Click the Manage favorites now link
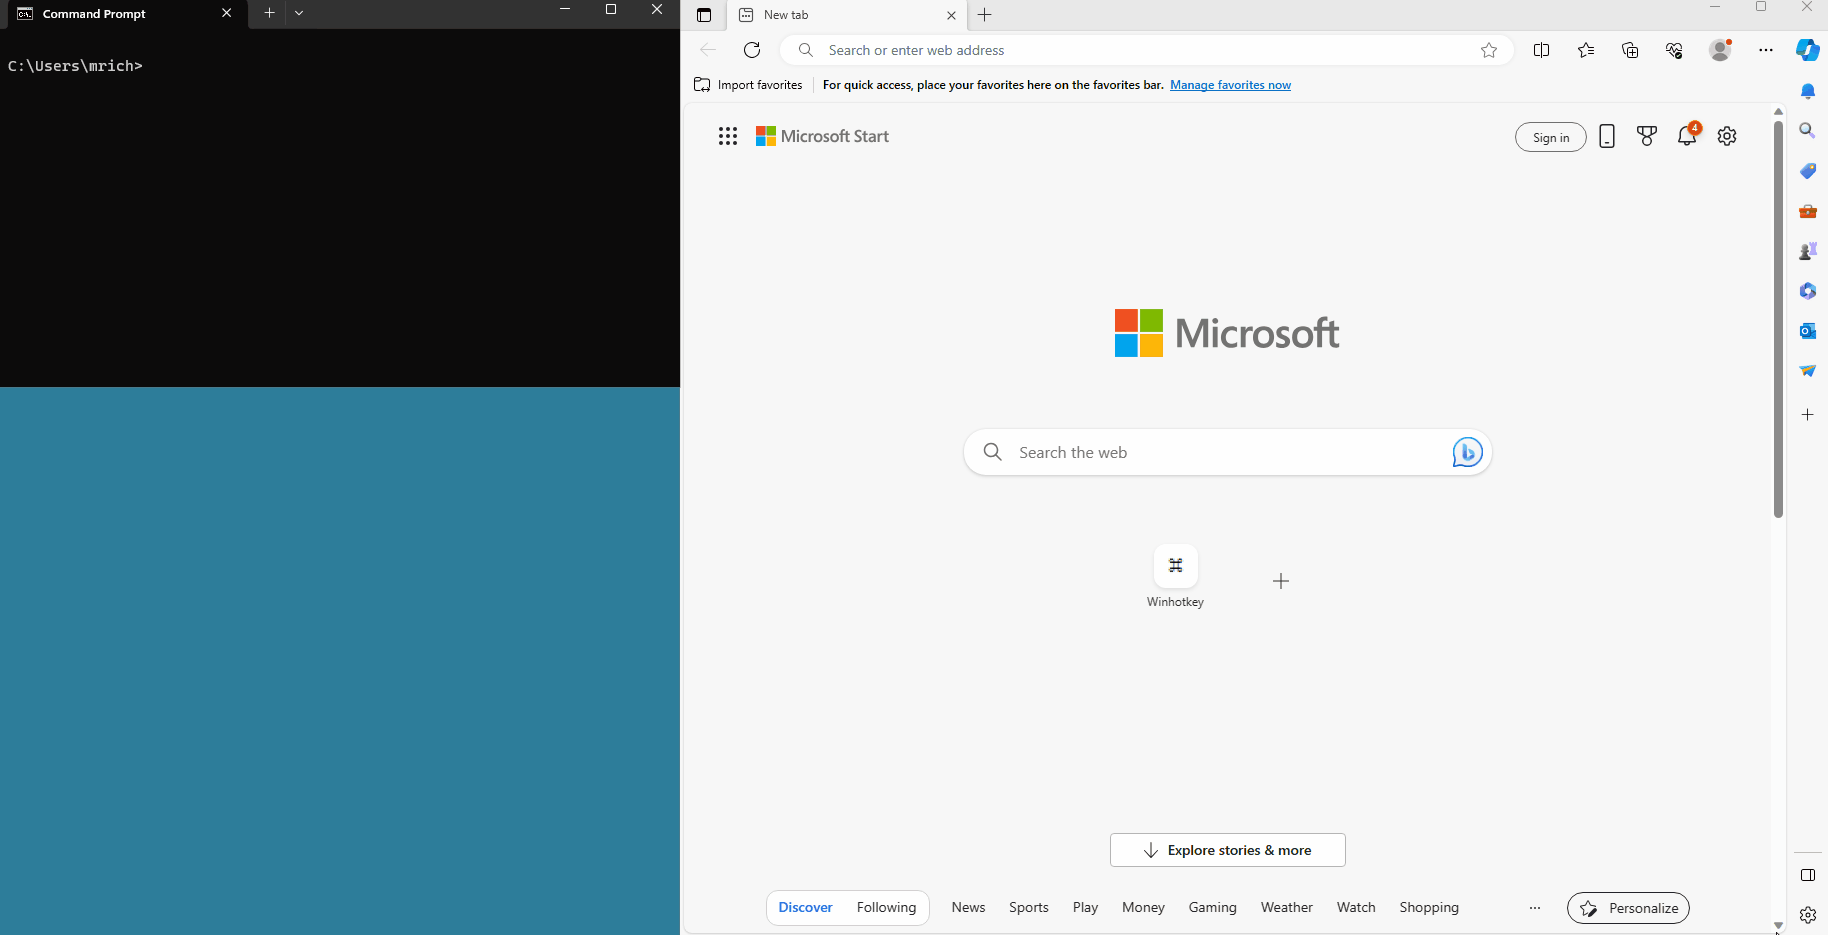Viewport: 1828px width, 935px height. (x=1230, y=84)
